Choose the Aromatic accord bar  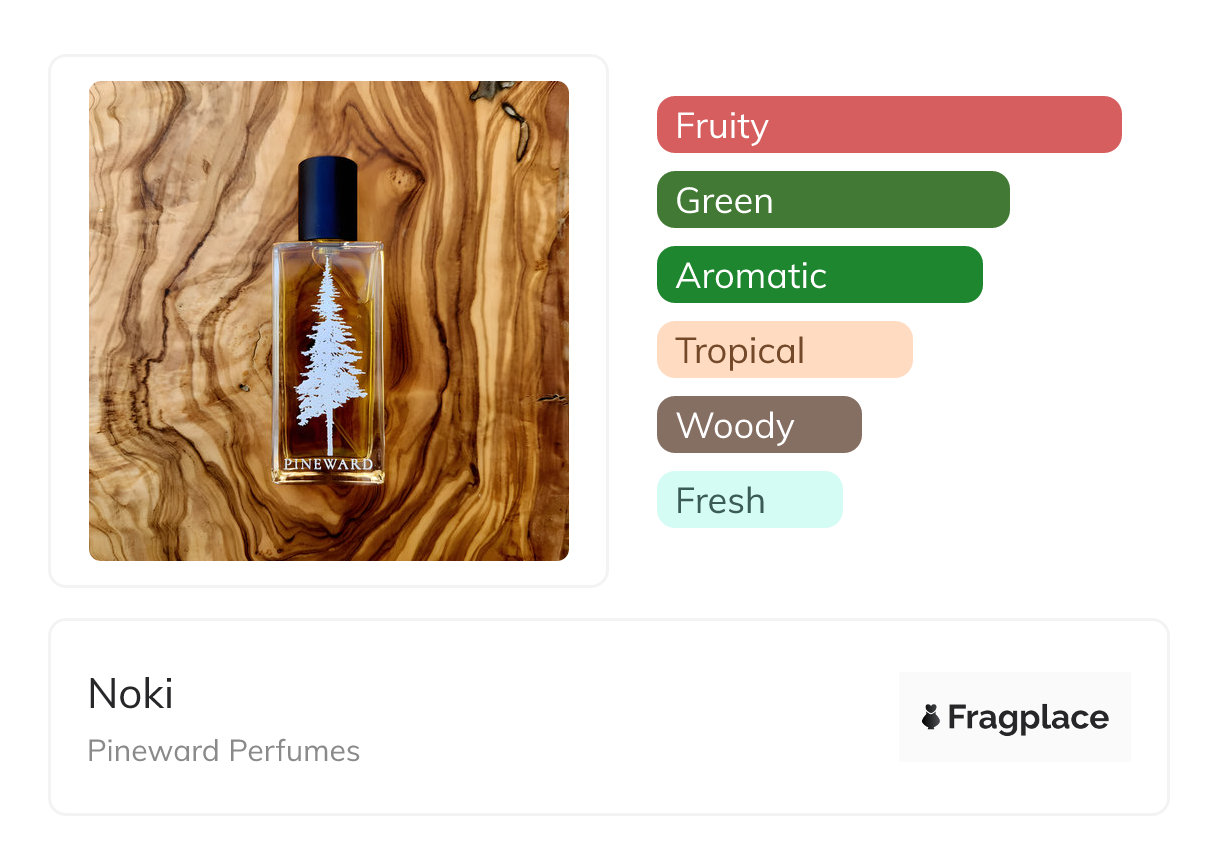pyautogui.click(x=819, y=275)
